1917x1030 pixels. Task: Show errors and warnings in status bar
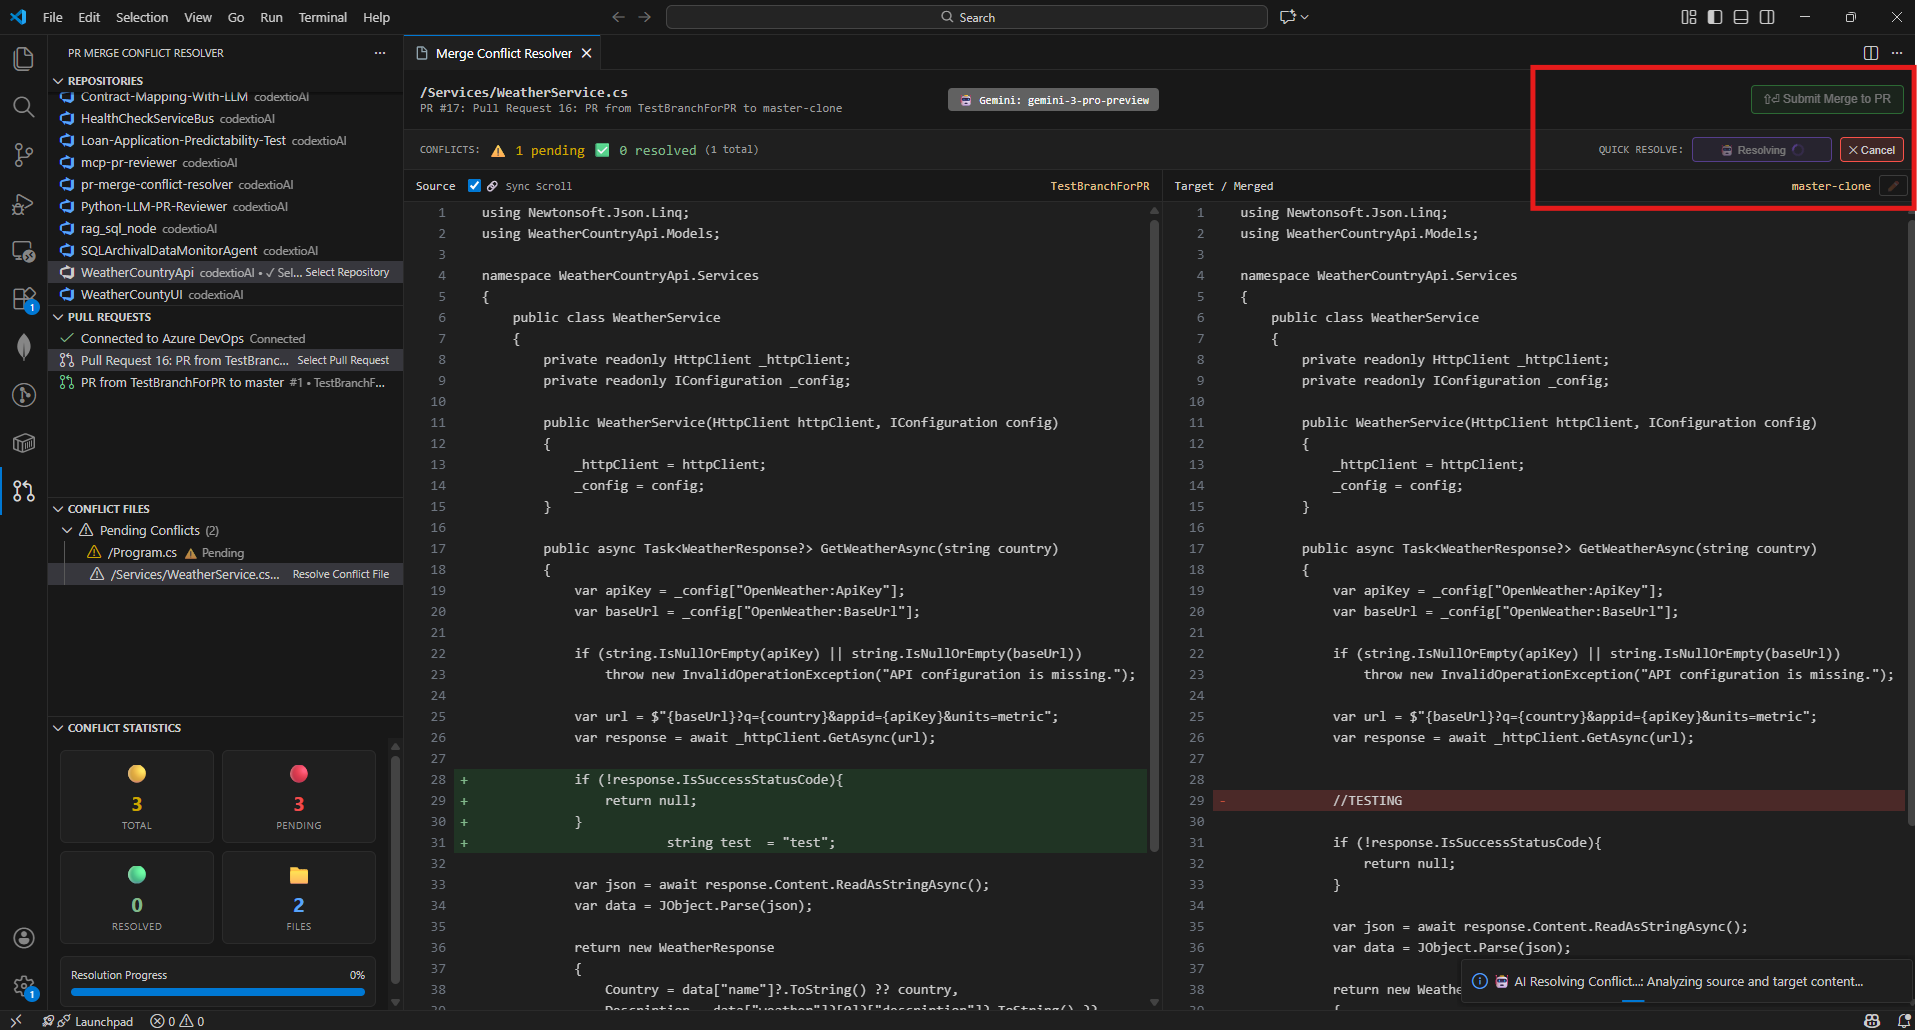click(177, 1021)
